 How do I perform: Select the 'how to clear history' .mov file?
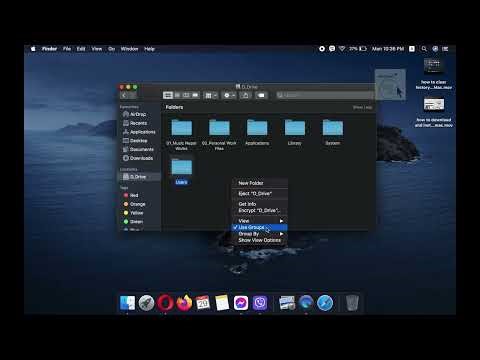pos(433,74)
